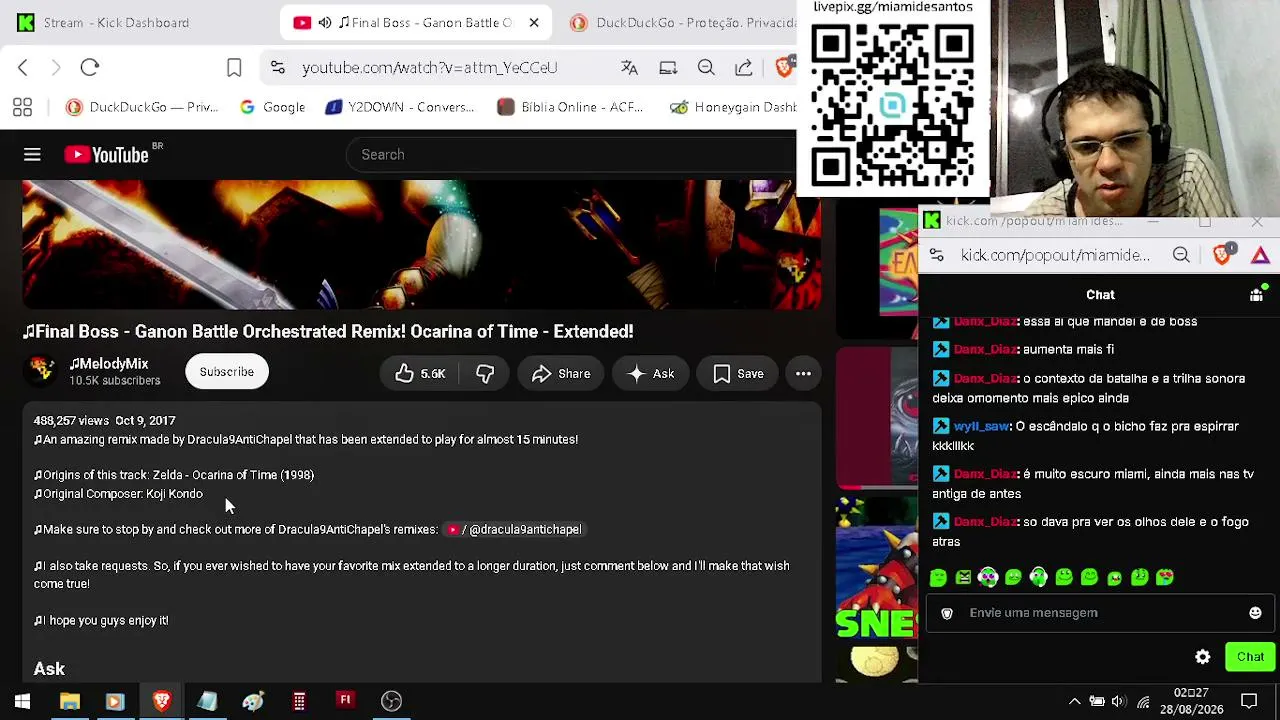
Task: Dislike the video with thumbs-down button
Action: click(x=485, y=374)
